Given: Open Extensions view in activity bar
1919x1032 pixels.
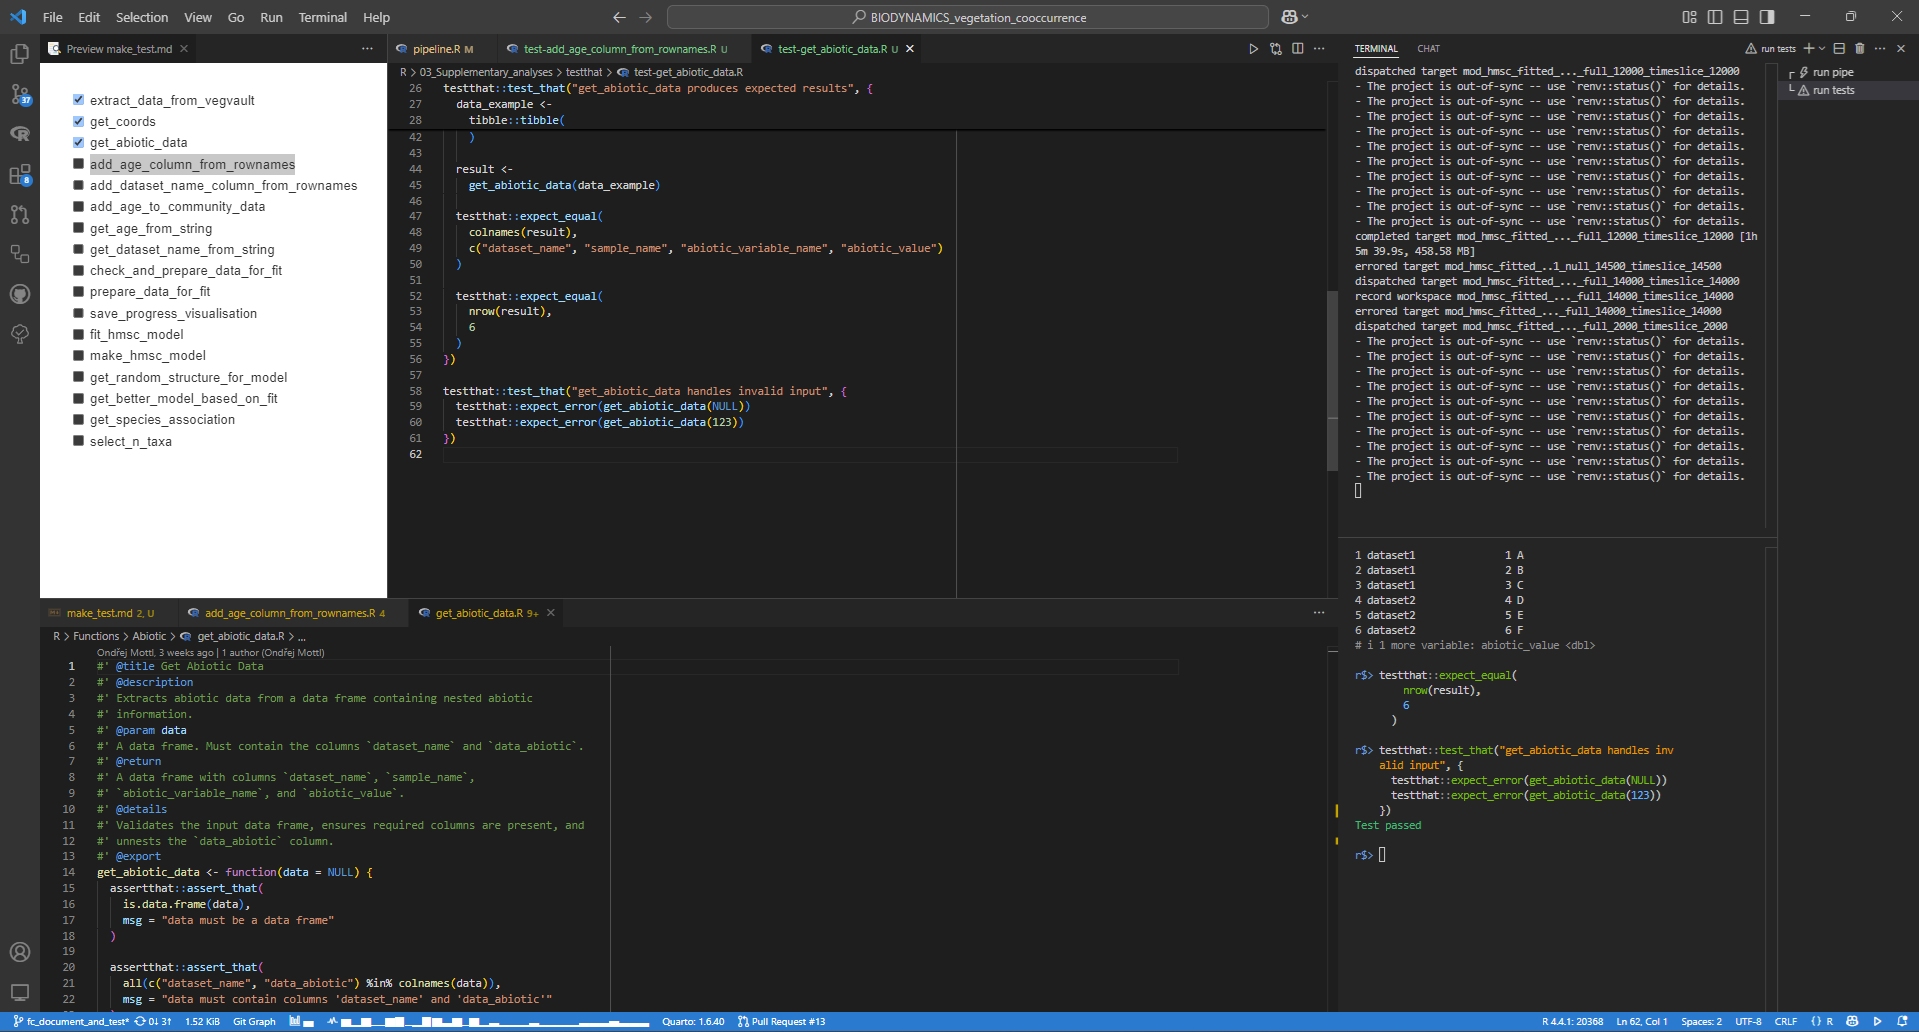Looking at the screenshot, I should (20, 175).
